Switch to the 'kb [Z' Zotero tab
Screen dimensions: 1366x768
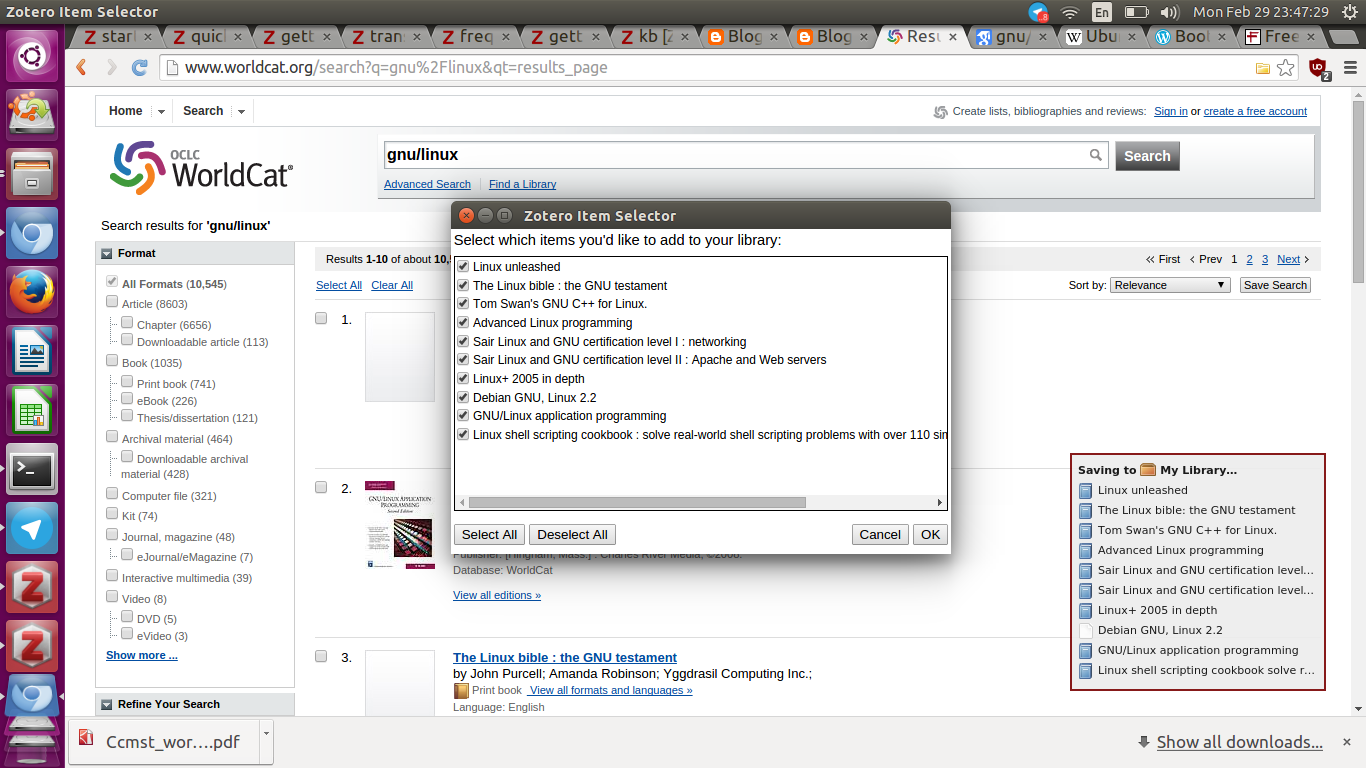pyautogui.click(x=656, y=37)
